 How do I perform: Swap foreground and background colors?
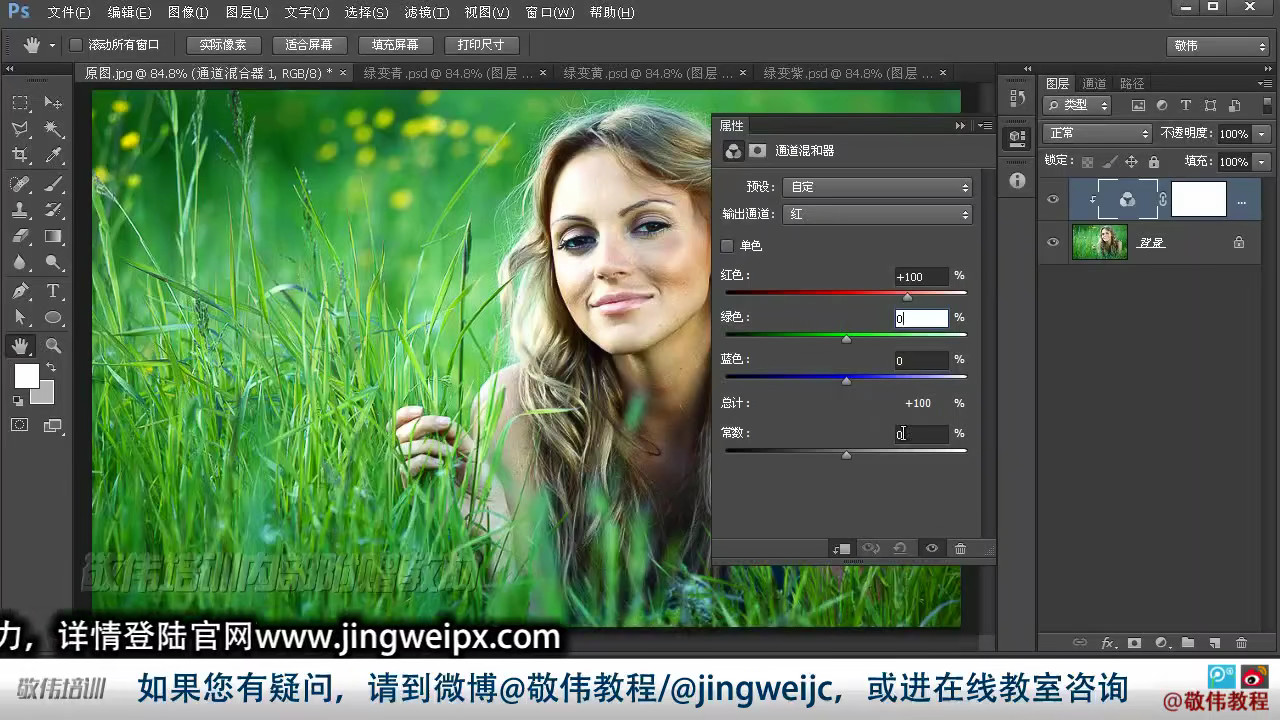coord(50,368)
